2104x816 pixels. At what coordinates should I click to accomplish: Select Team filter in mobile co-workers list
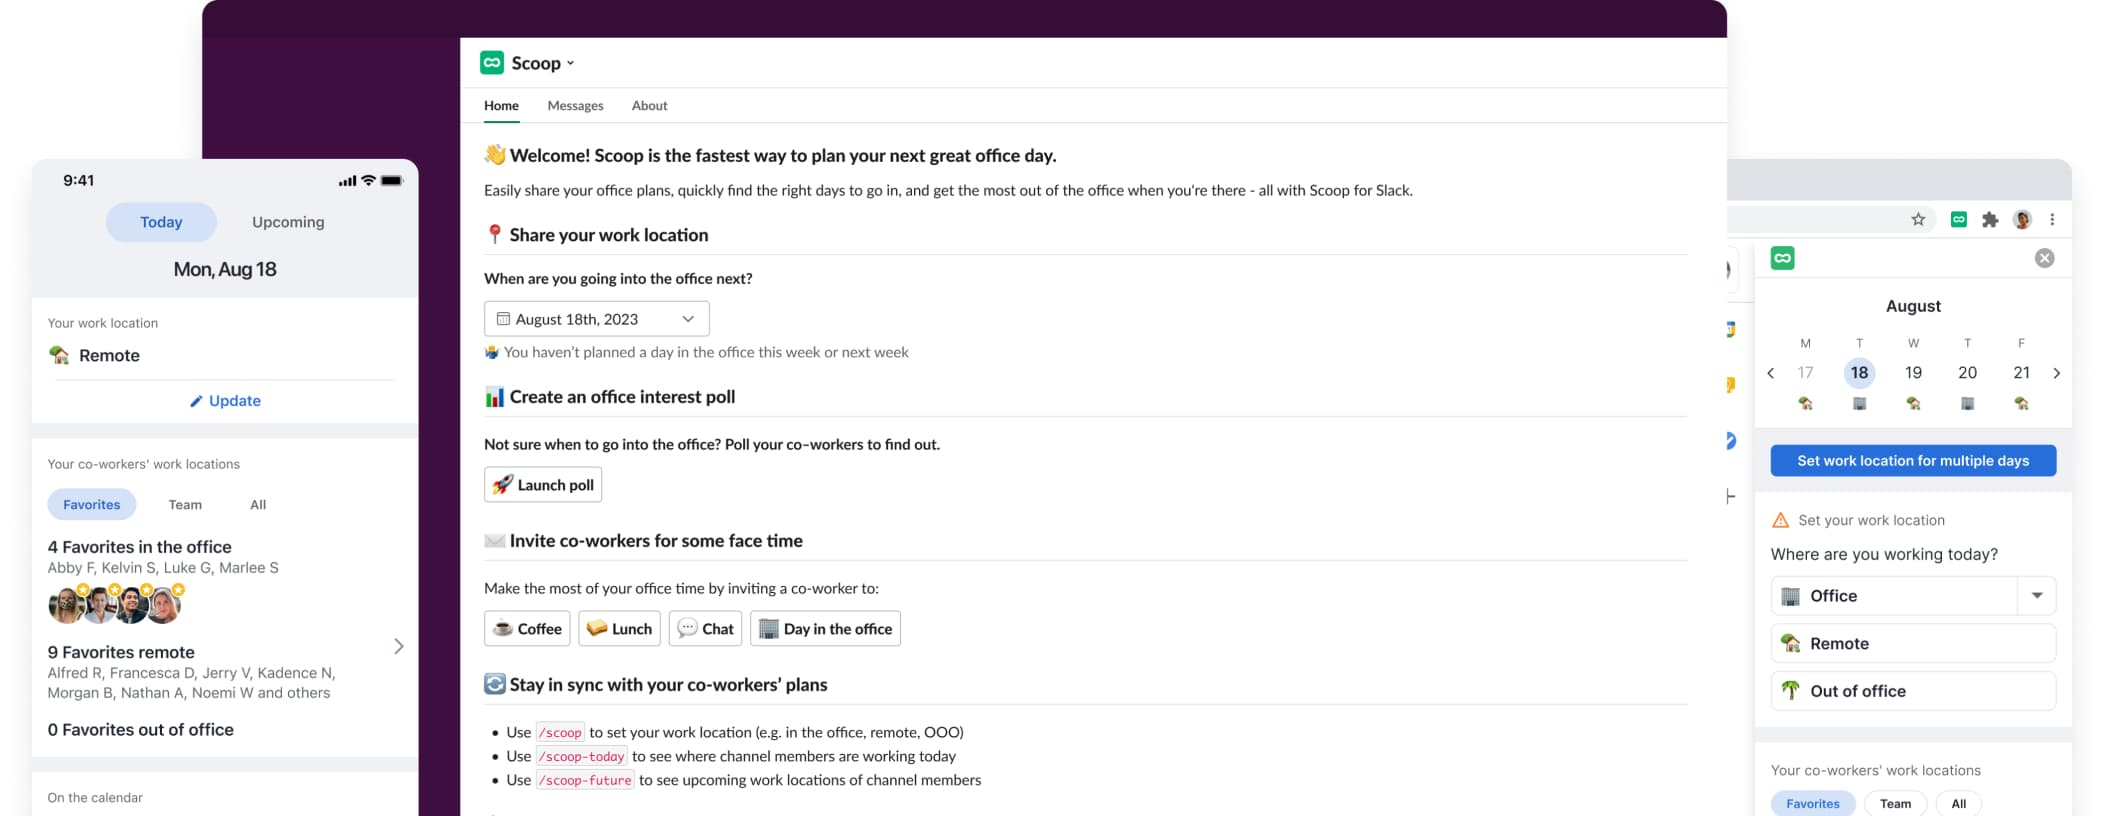185,505
